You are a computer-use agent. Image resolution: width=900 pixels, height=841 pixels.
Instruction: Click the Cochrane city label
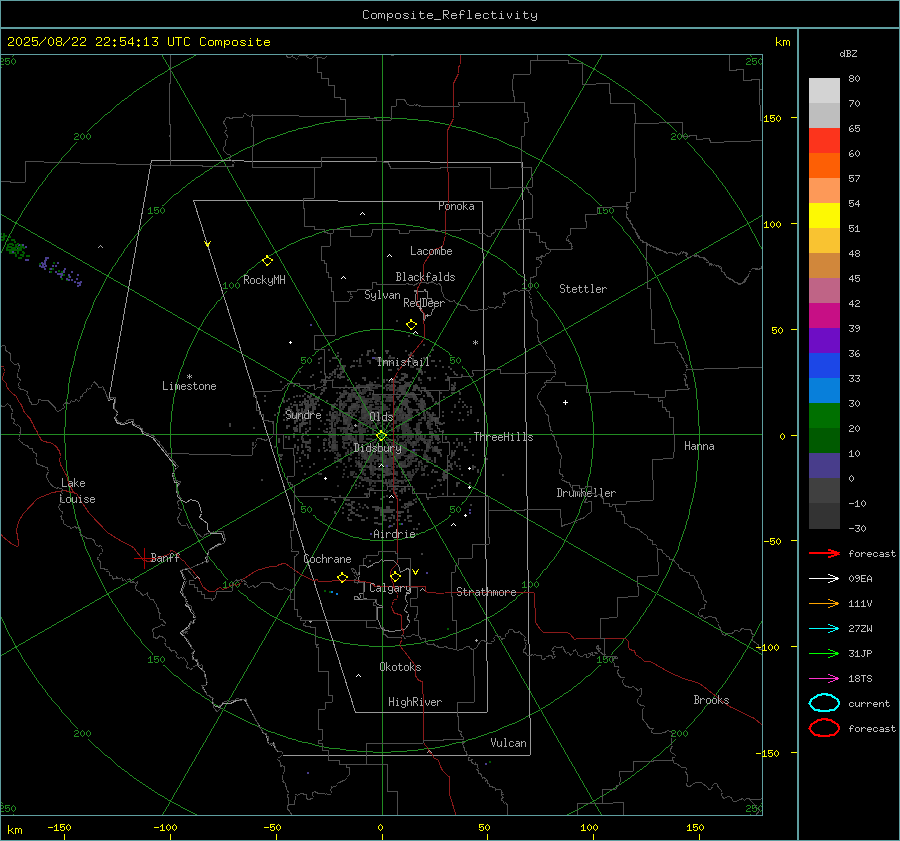click(327, 559)
